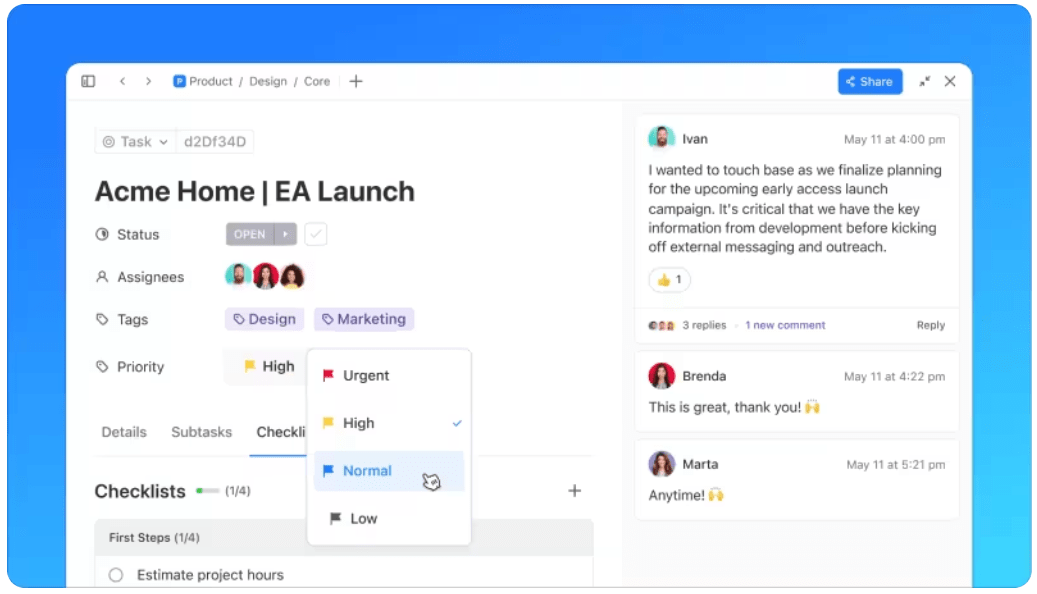Click the thumbs-up reaction on Ivan's comment
Viewport: 1037px width, 594px height.
[x=669, y=280]
